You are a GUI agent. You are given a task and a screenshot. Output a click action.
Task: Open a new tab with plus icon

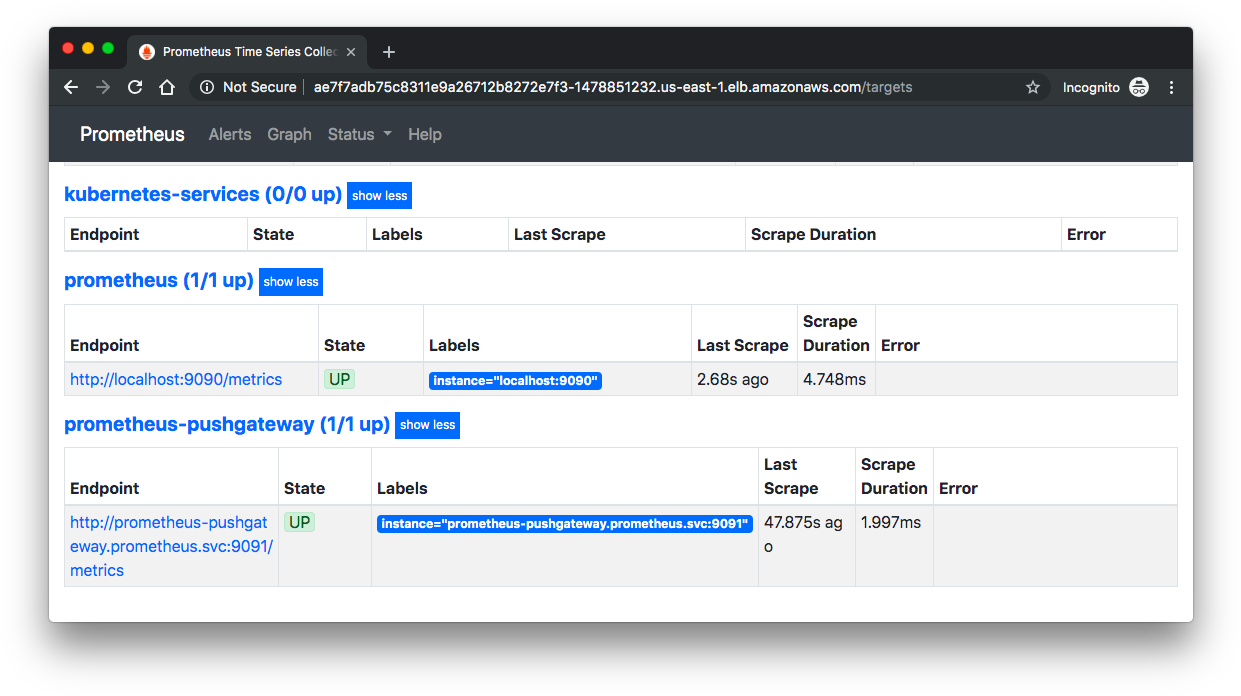click(x=389, y=52)
